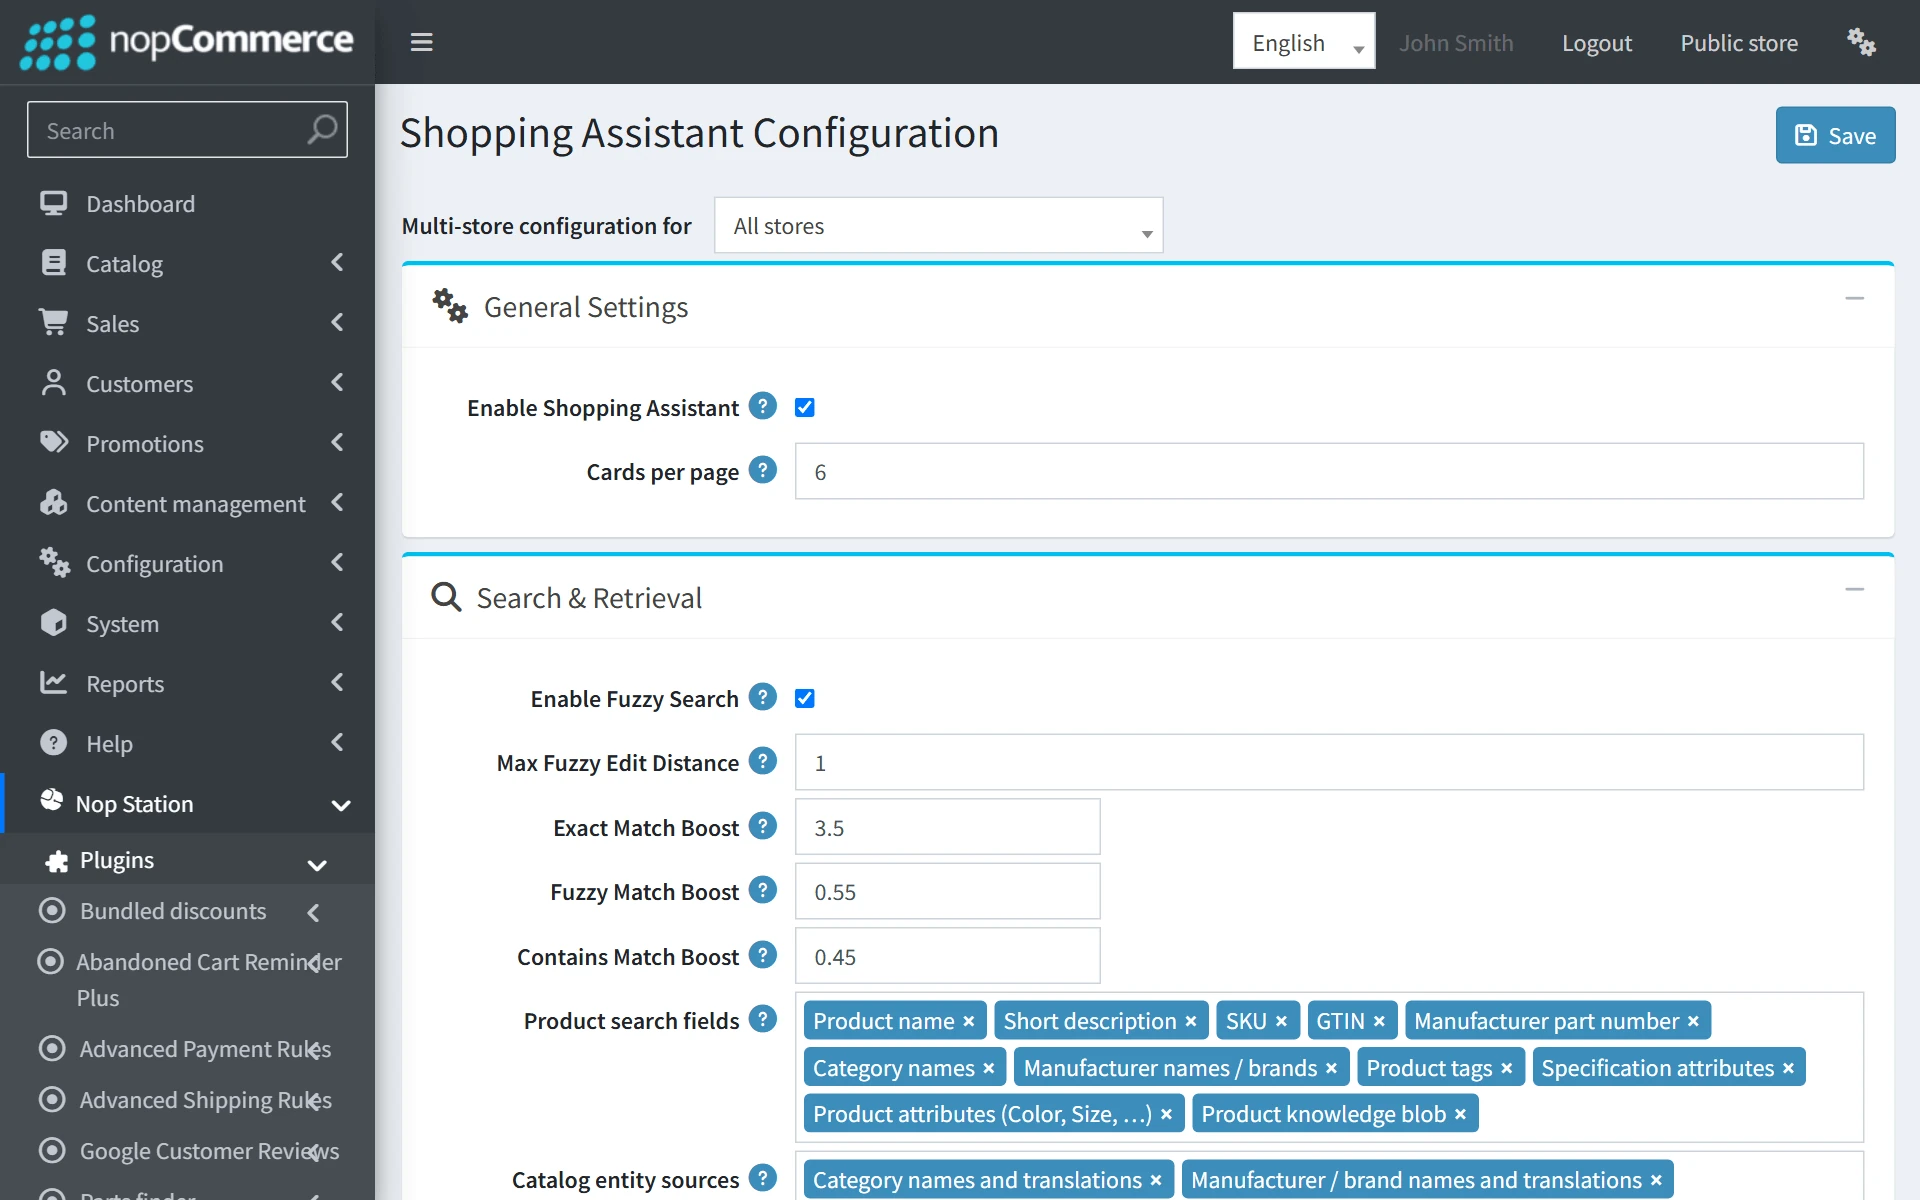This screenshot has height=1200, width=1920.
Task: Collapse the Search & Retrieval panel
Action: tap(1854, 589)
